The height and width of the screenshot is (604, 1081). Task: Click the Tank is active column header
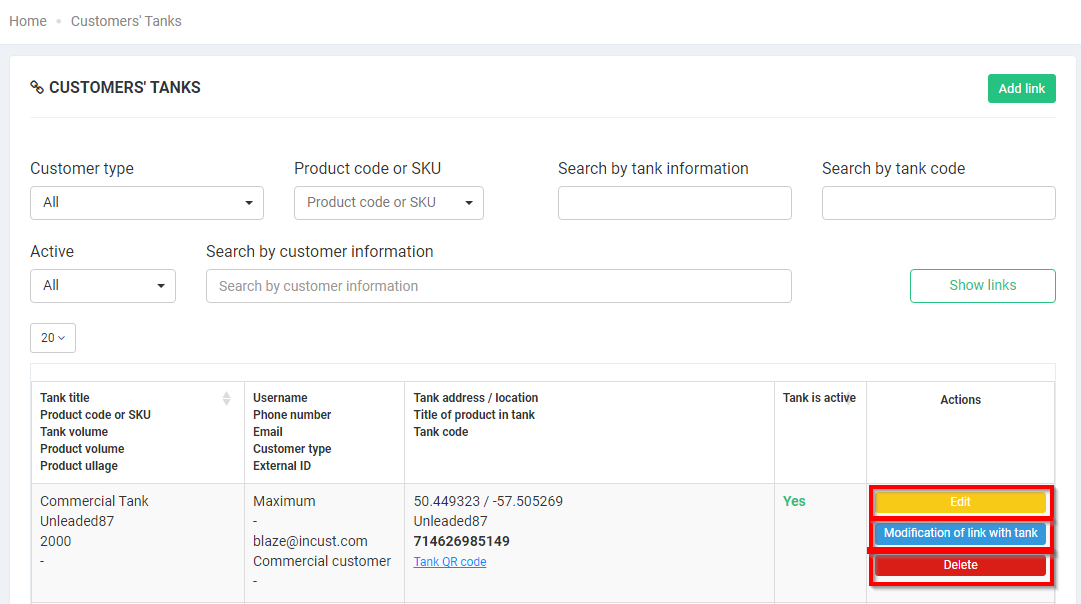[x=819, y=398]
